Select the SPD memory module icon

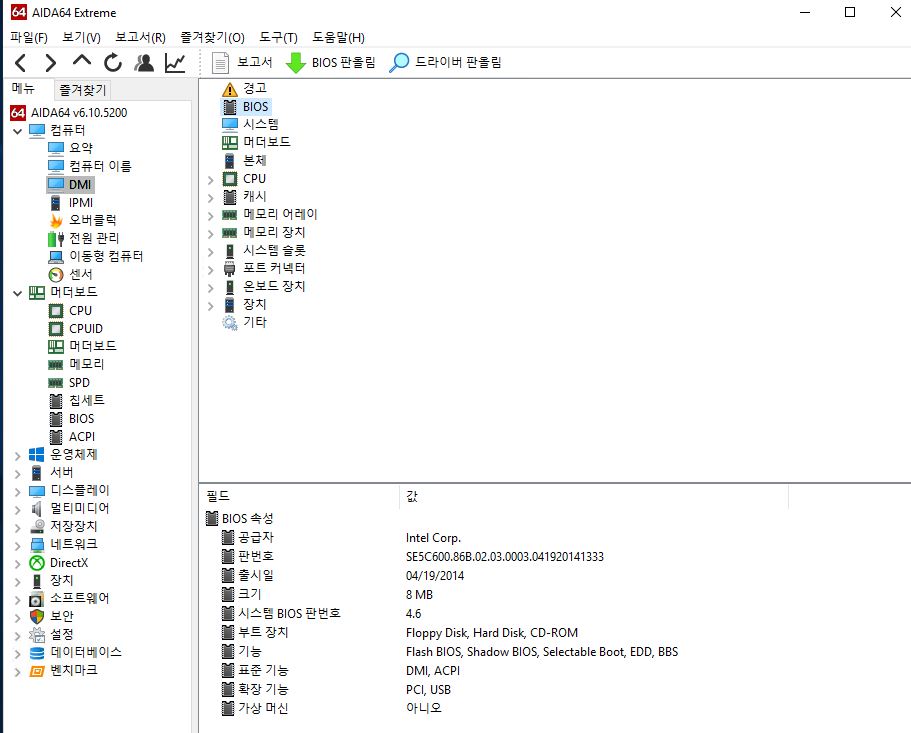[56, 383]
